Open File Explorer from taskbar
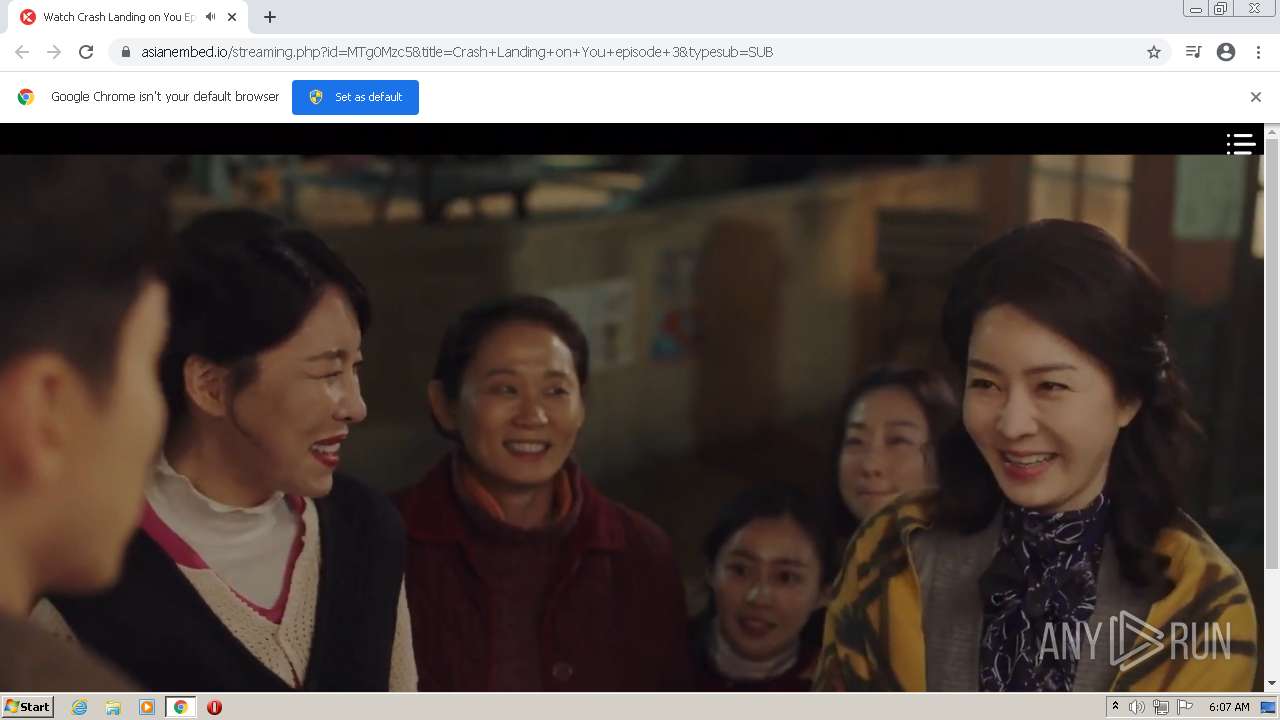 (113, 707)
